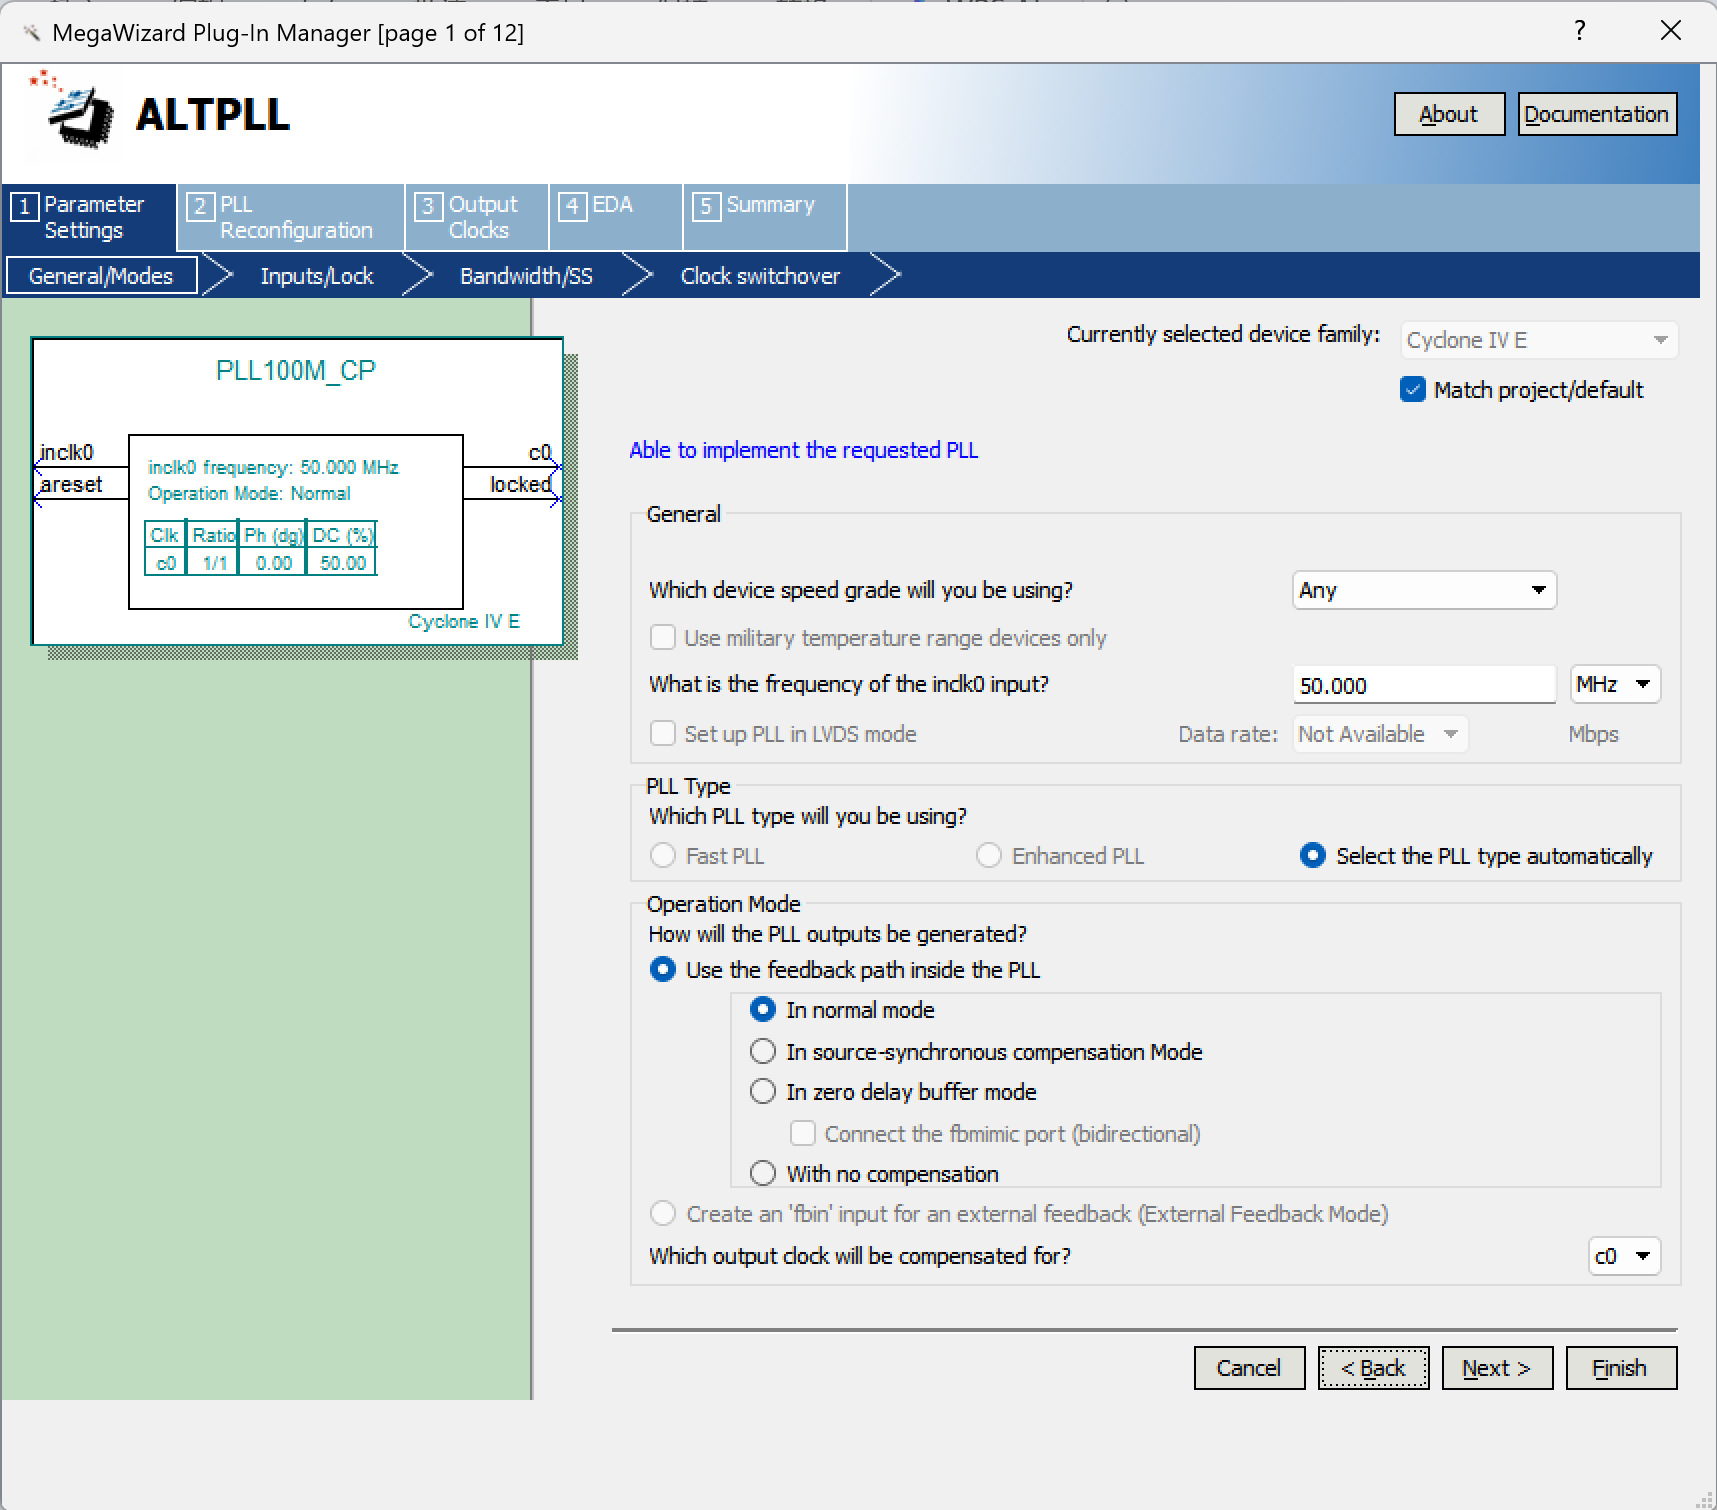Click the MegaWizard title bar wand icon

[31, 33]
